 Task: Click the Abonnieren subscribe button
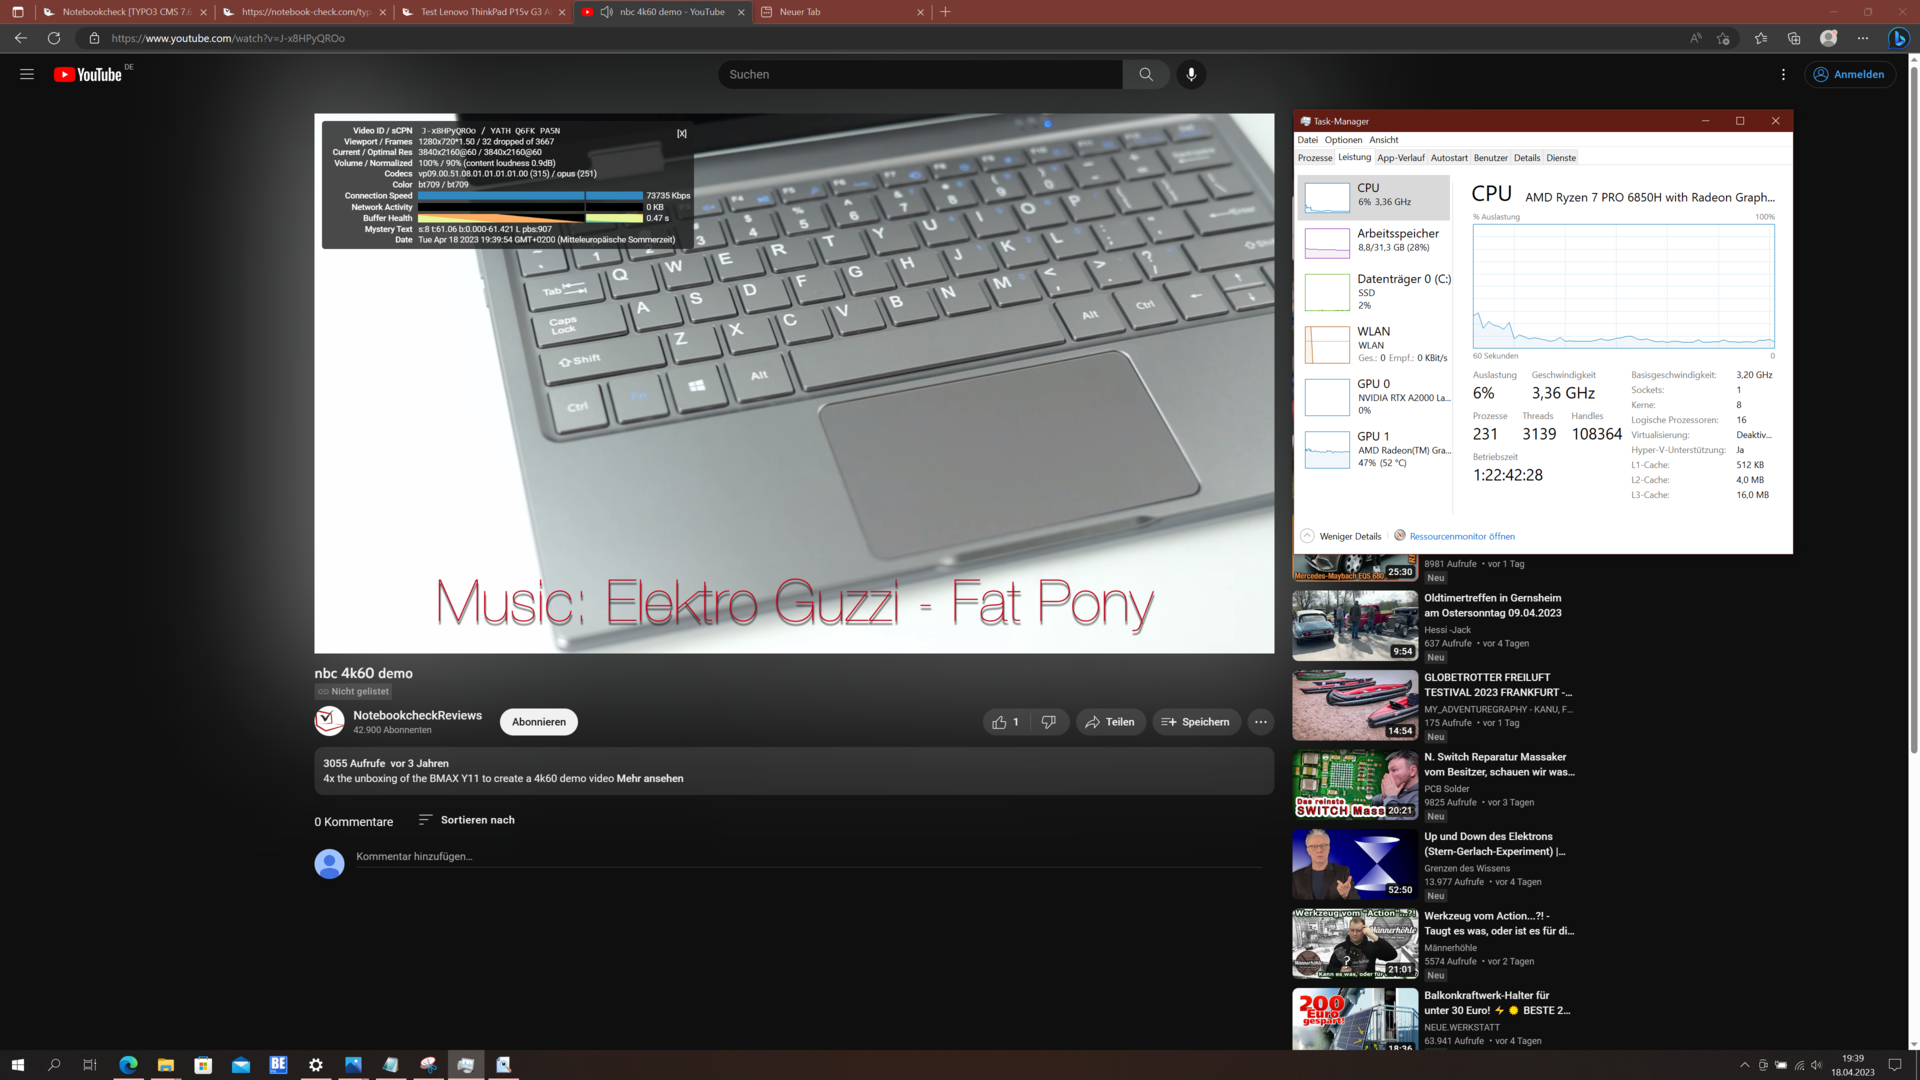tap(538, 722)
